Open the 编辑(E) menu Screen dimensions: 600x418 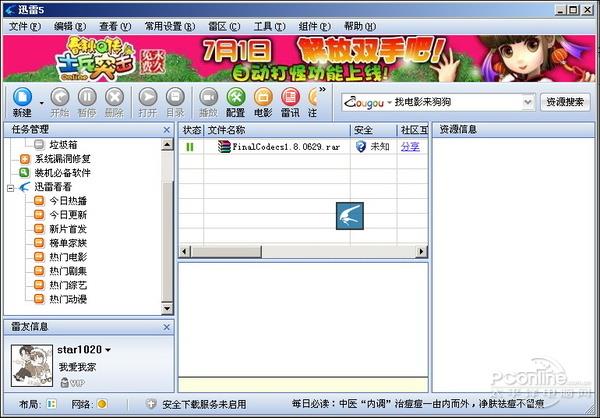(70, 26)
